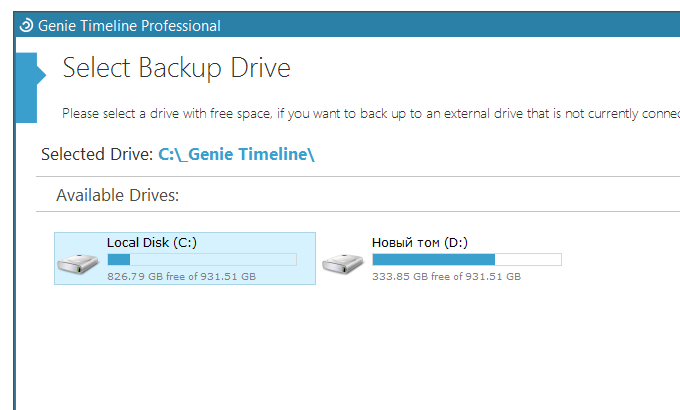Click the D: drive usage bar

coord(466,259)
